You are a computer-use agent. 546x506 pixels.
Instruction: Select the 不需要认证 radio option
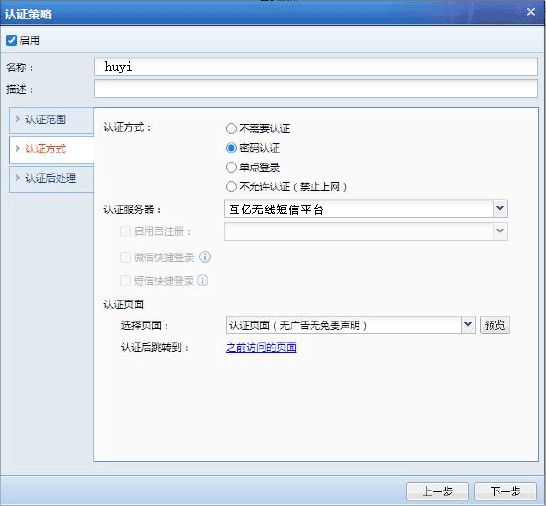231,129
